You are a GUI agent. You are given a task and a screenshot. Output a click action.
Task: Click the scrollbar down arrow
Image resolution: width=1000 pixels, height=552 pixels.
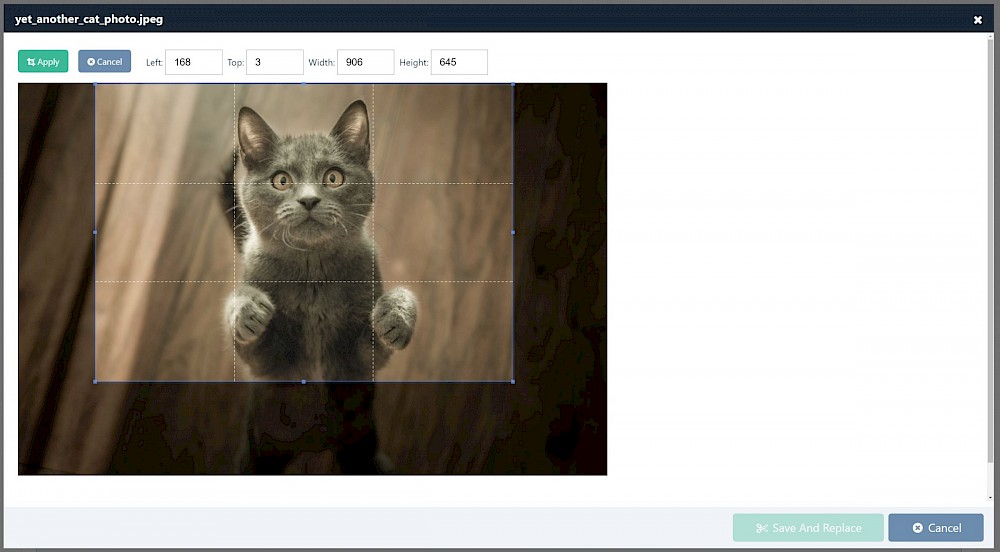coord(990,498)
